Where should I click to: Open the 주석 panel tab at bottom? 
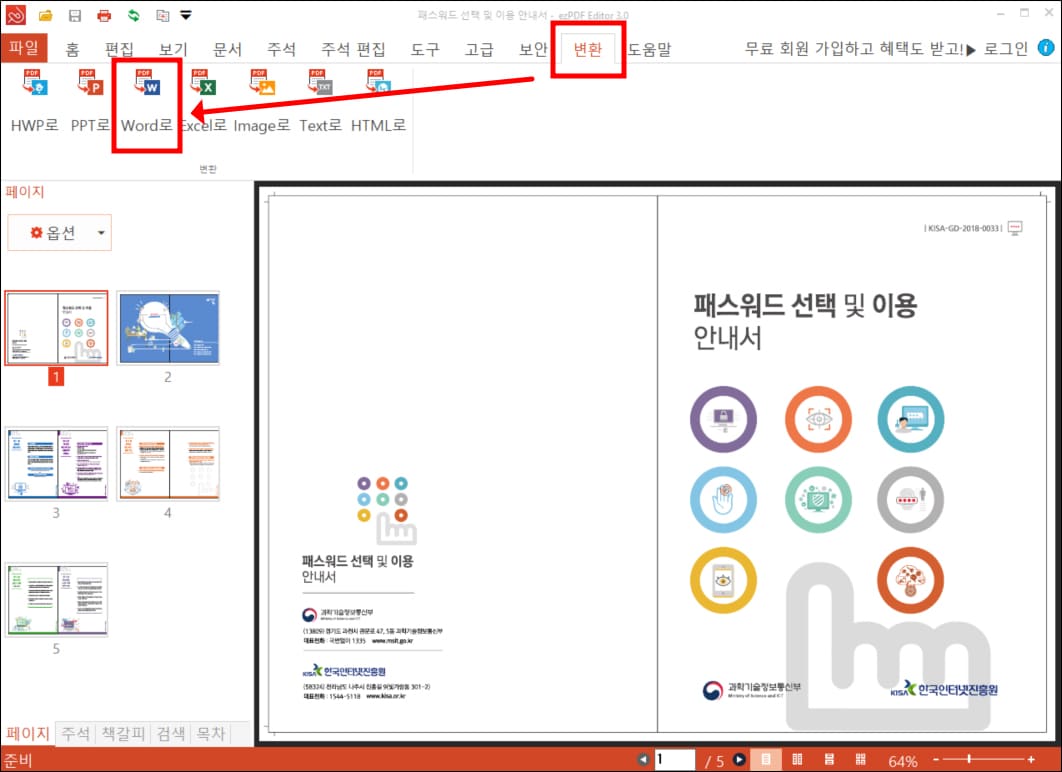point(75,733)
